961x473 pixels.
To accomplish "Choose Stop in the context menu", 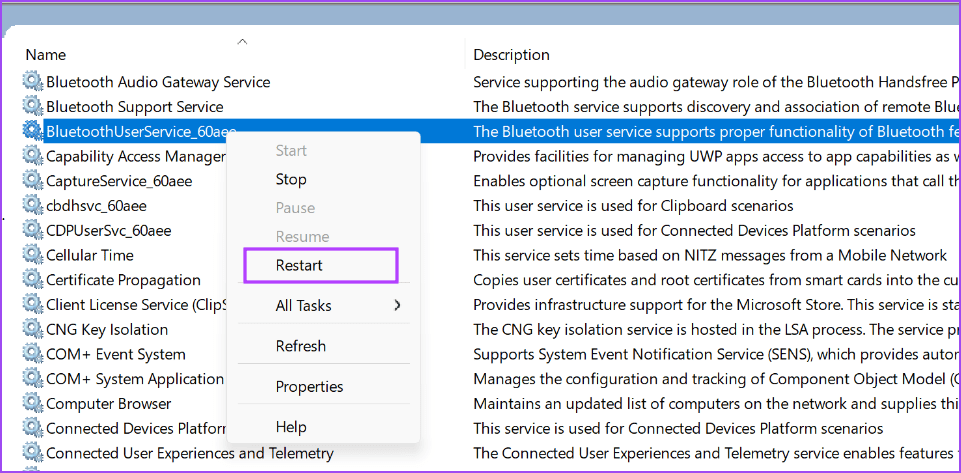I will [x=291, y=180].
